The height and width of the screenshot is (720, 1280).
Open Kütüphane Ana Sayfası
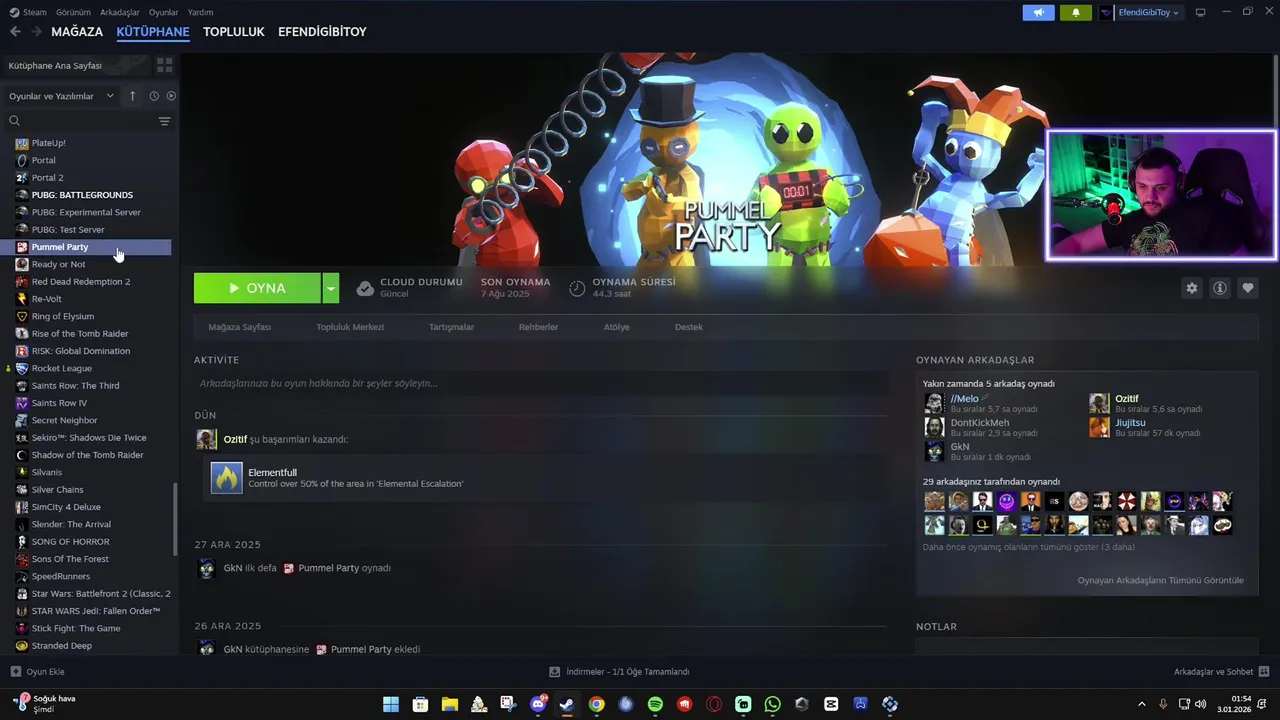click(x=55, y=65)
